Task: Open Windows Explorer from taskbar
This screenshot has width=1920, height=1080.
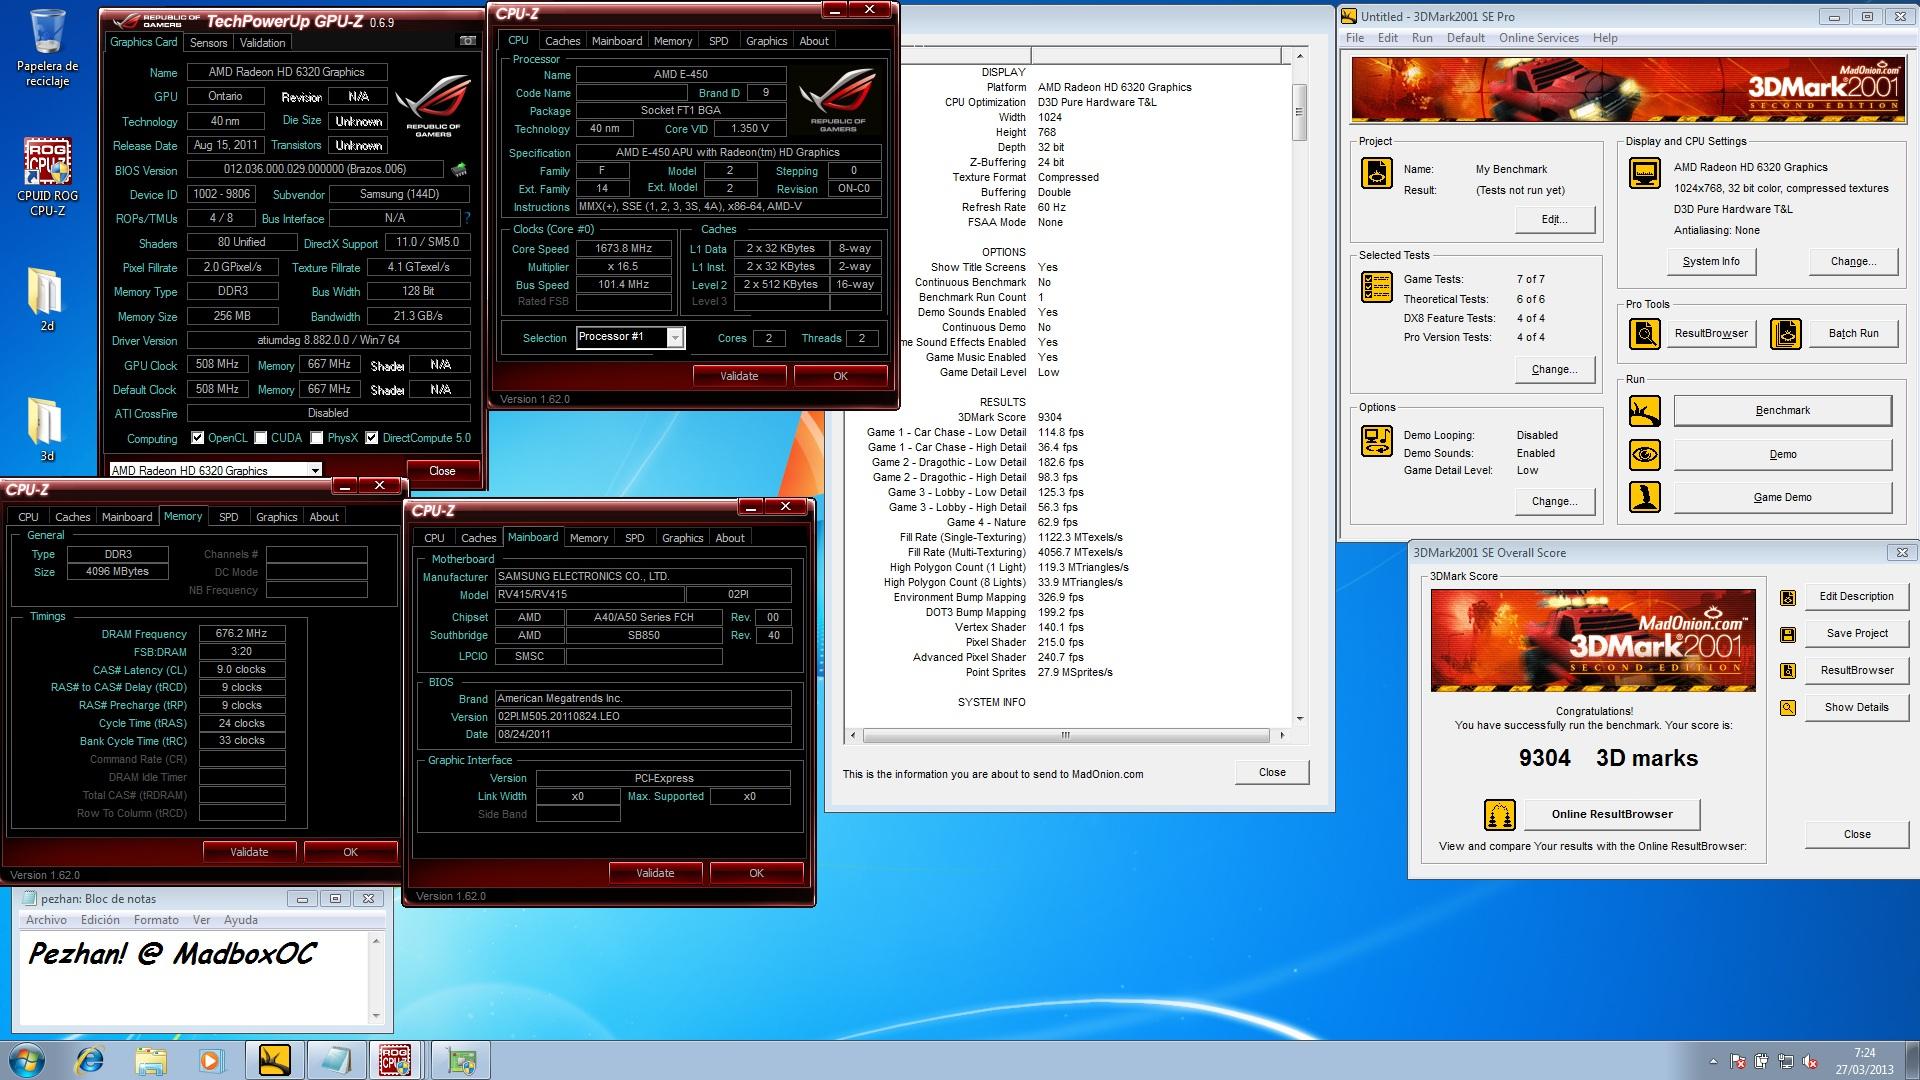Action: click(151, 1059)
